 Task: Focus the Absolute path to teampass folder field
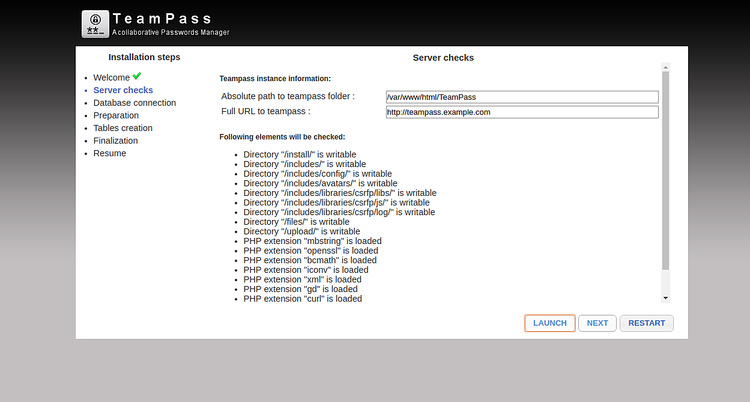tap(521, 97)
